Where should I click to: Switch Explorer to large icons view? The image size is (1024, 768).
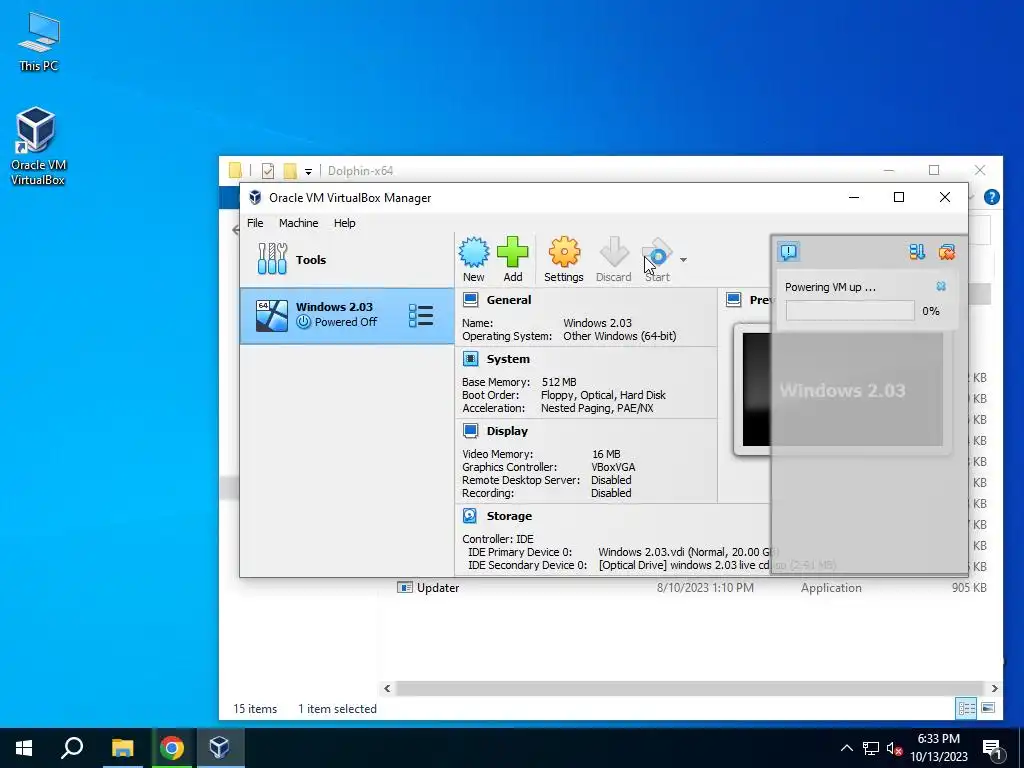pyautogui.click(x=988, y=708)
